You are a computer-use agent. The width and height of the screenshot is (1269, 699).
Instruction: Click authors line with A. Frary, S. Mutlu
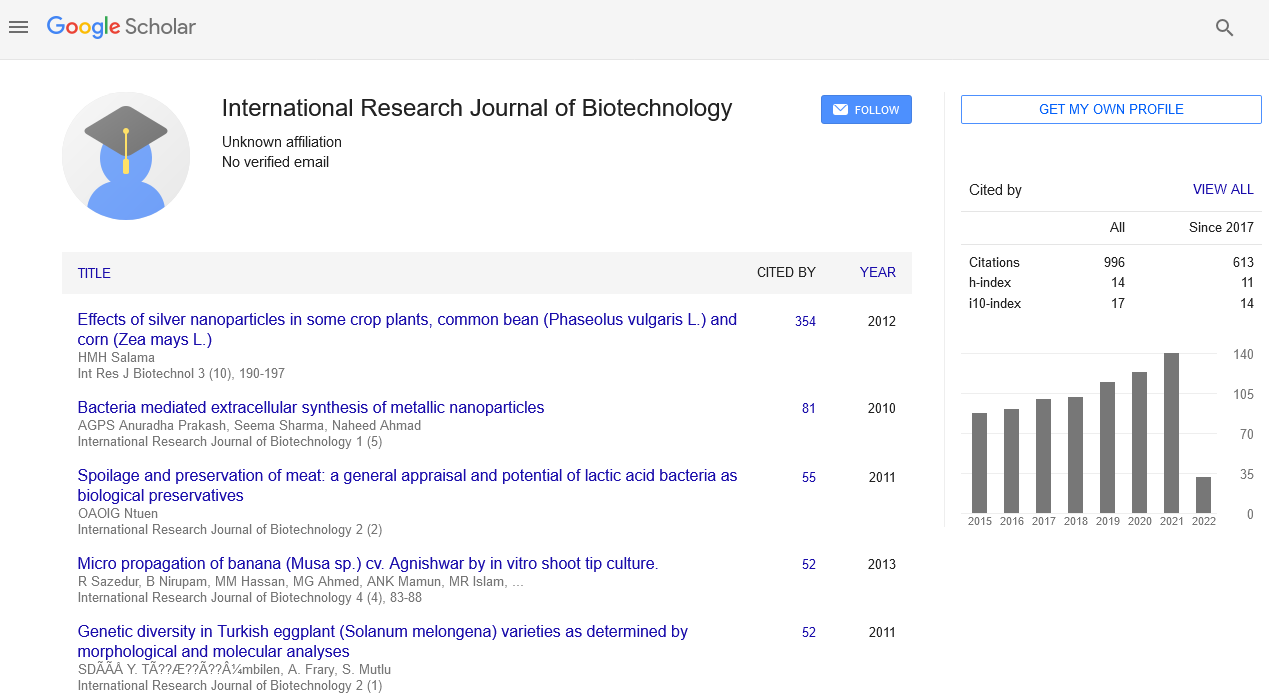(x=234, y=669)
